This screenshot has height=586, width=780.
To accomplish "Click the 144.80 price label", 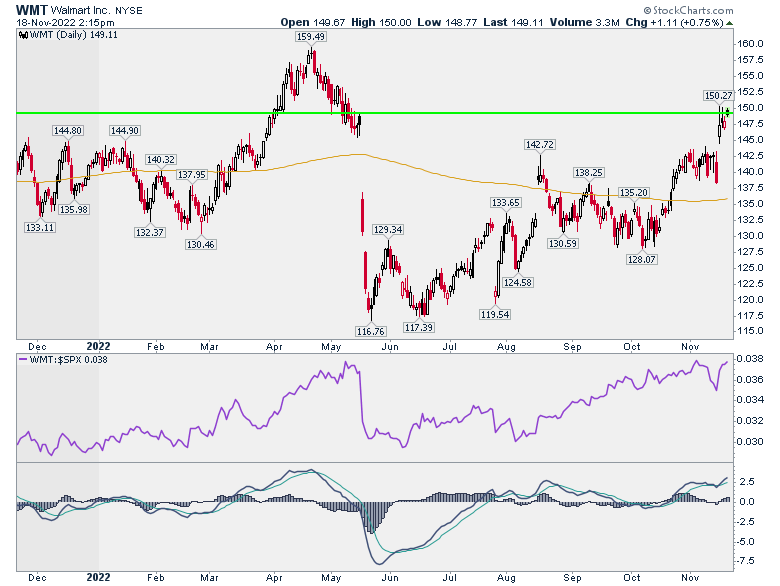I will pyautogui.click(x=68, y=130).
